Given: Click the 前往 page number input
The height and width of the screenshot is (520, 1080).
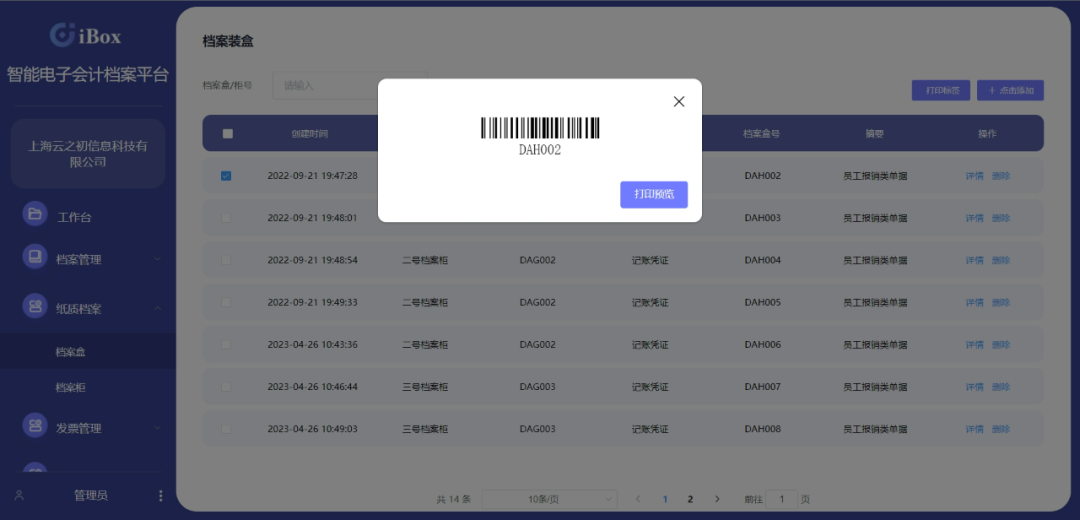Looking at the screenshot, I should tap(781, 499).
